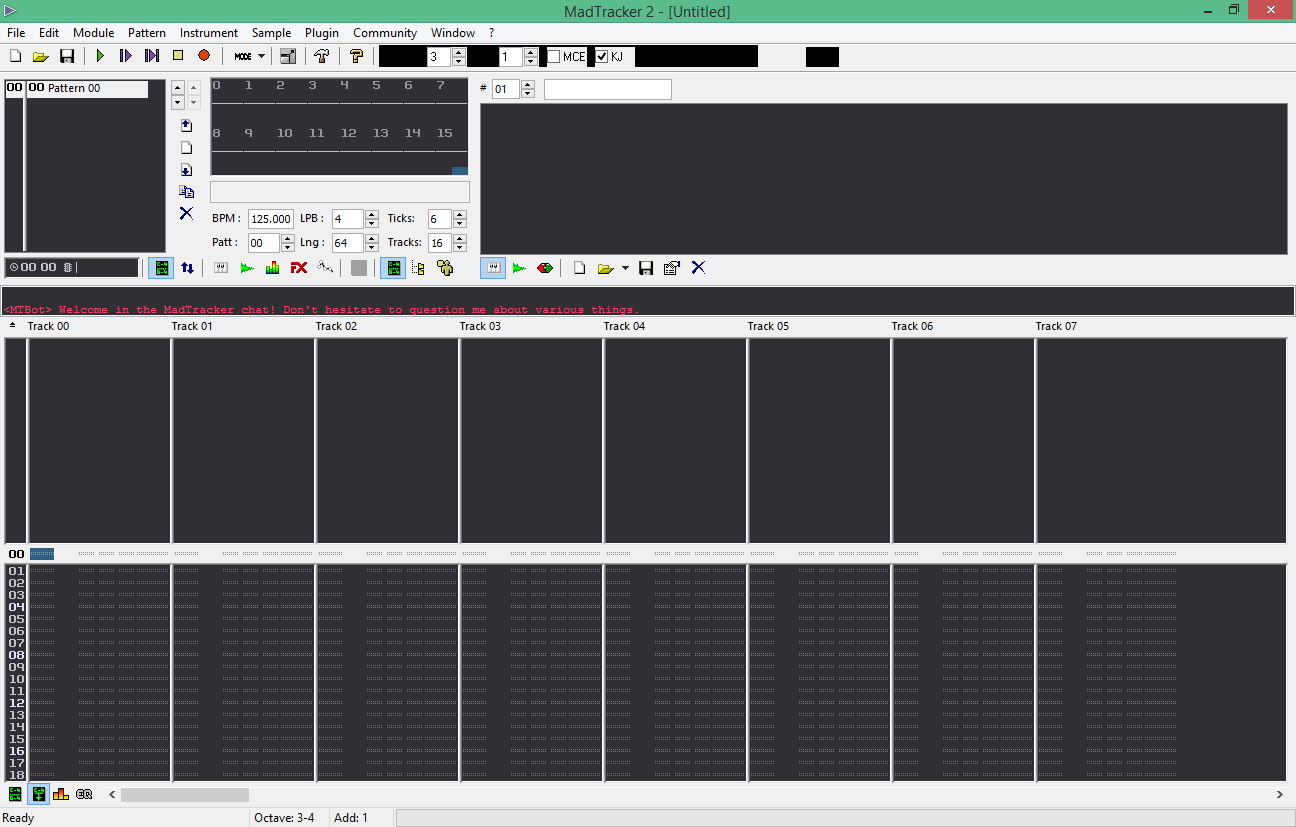Click the Track 03 header
Screen dimensions: 1296x827
click(x=480, y=326)
